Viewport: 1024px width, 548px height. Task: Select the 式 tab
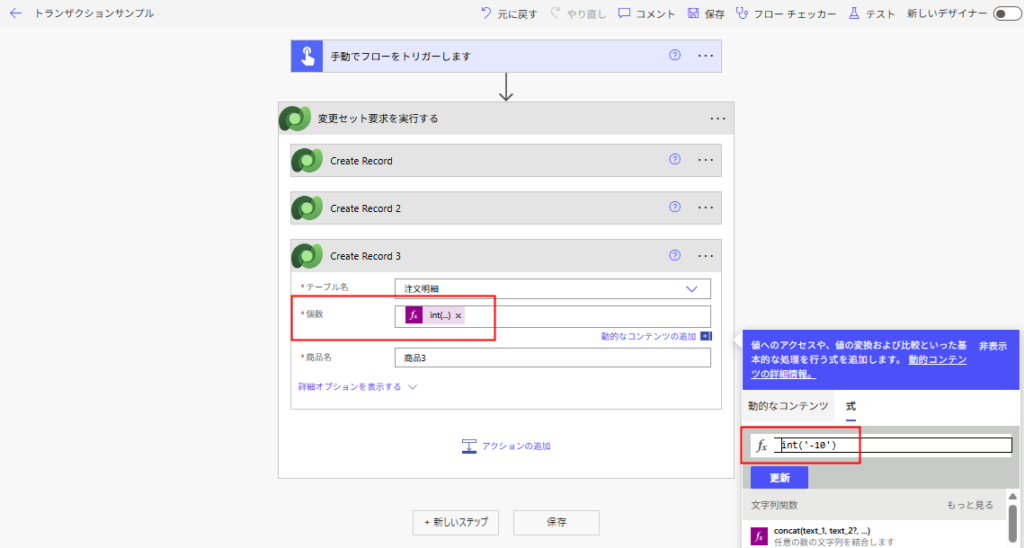pyautogui.click(x=851, y=406)
